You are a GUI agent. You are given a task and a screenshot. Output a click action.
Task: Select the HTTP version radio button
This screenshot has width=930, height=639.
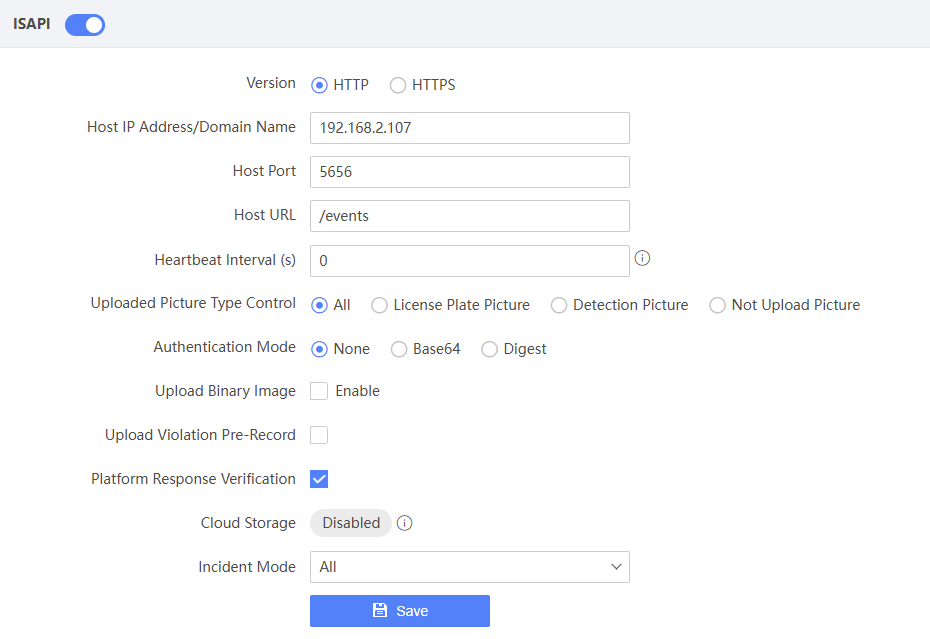click(x=319, y=85)
